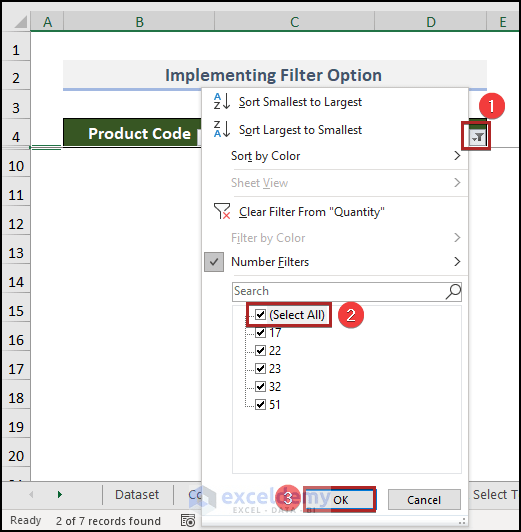Viewport: 521px width, 532px height.
Task: Click the magnifier icon in Search box
Action: (454, 291)
